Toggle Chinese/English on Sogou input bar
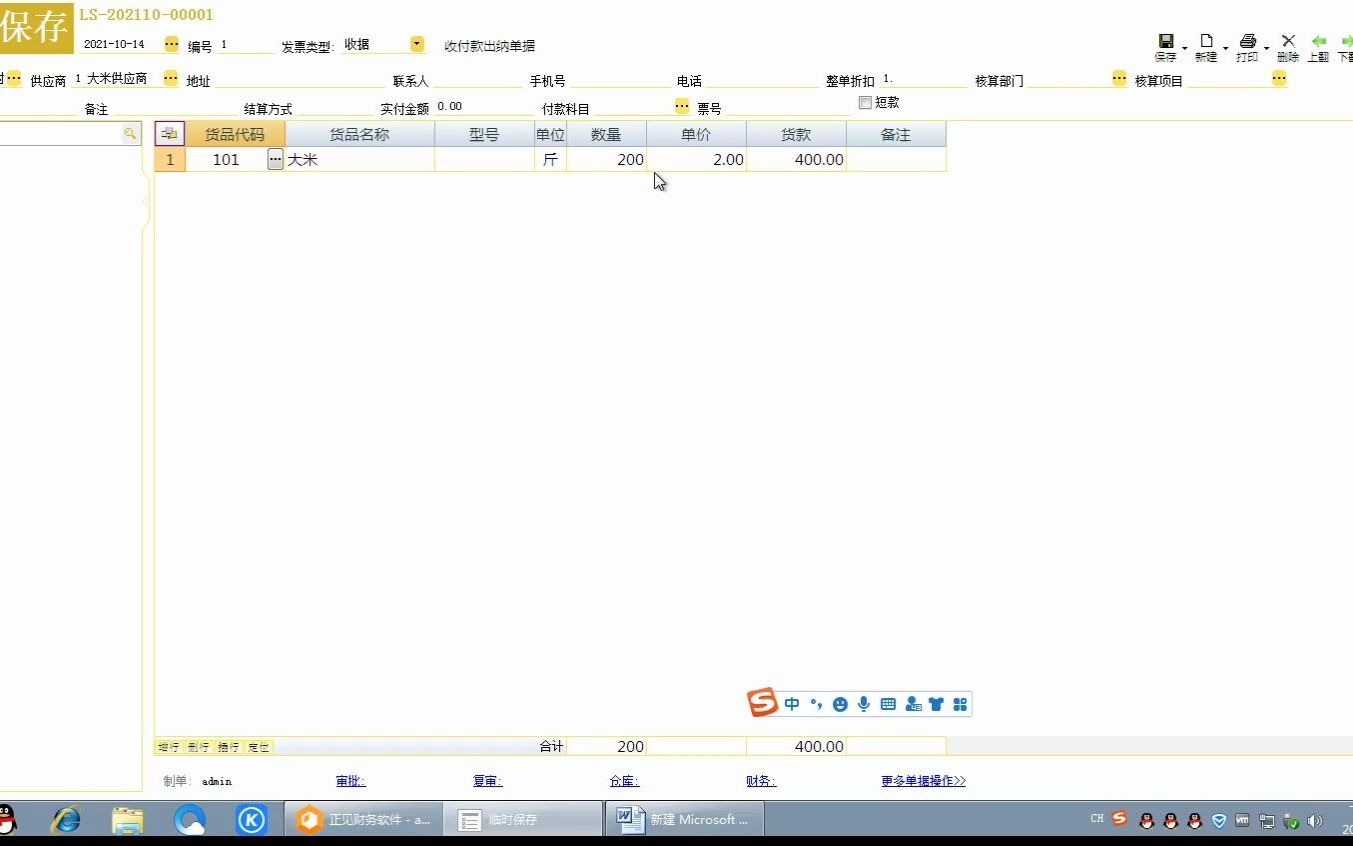 click(x=791, y=704)
